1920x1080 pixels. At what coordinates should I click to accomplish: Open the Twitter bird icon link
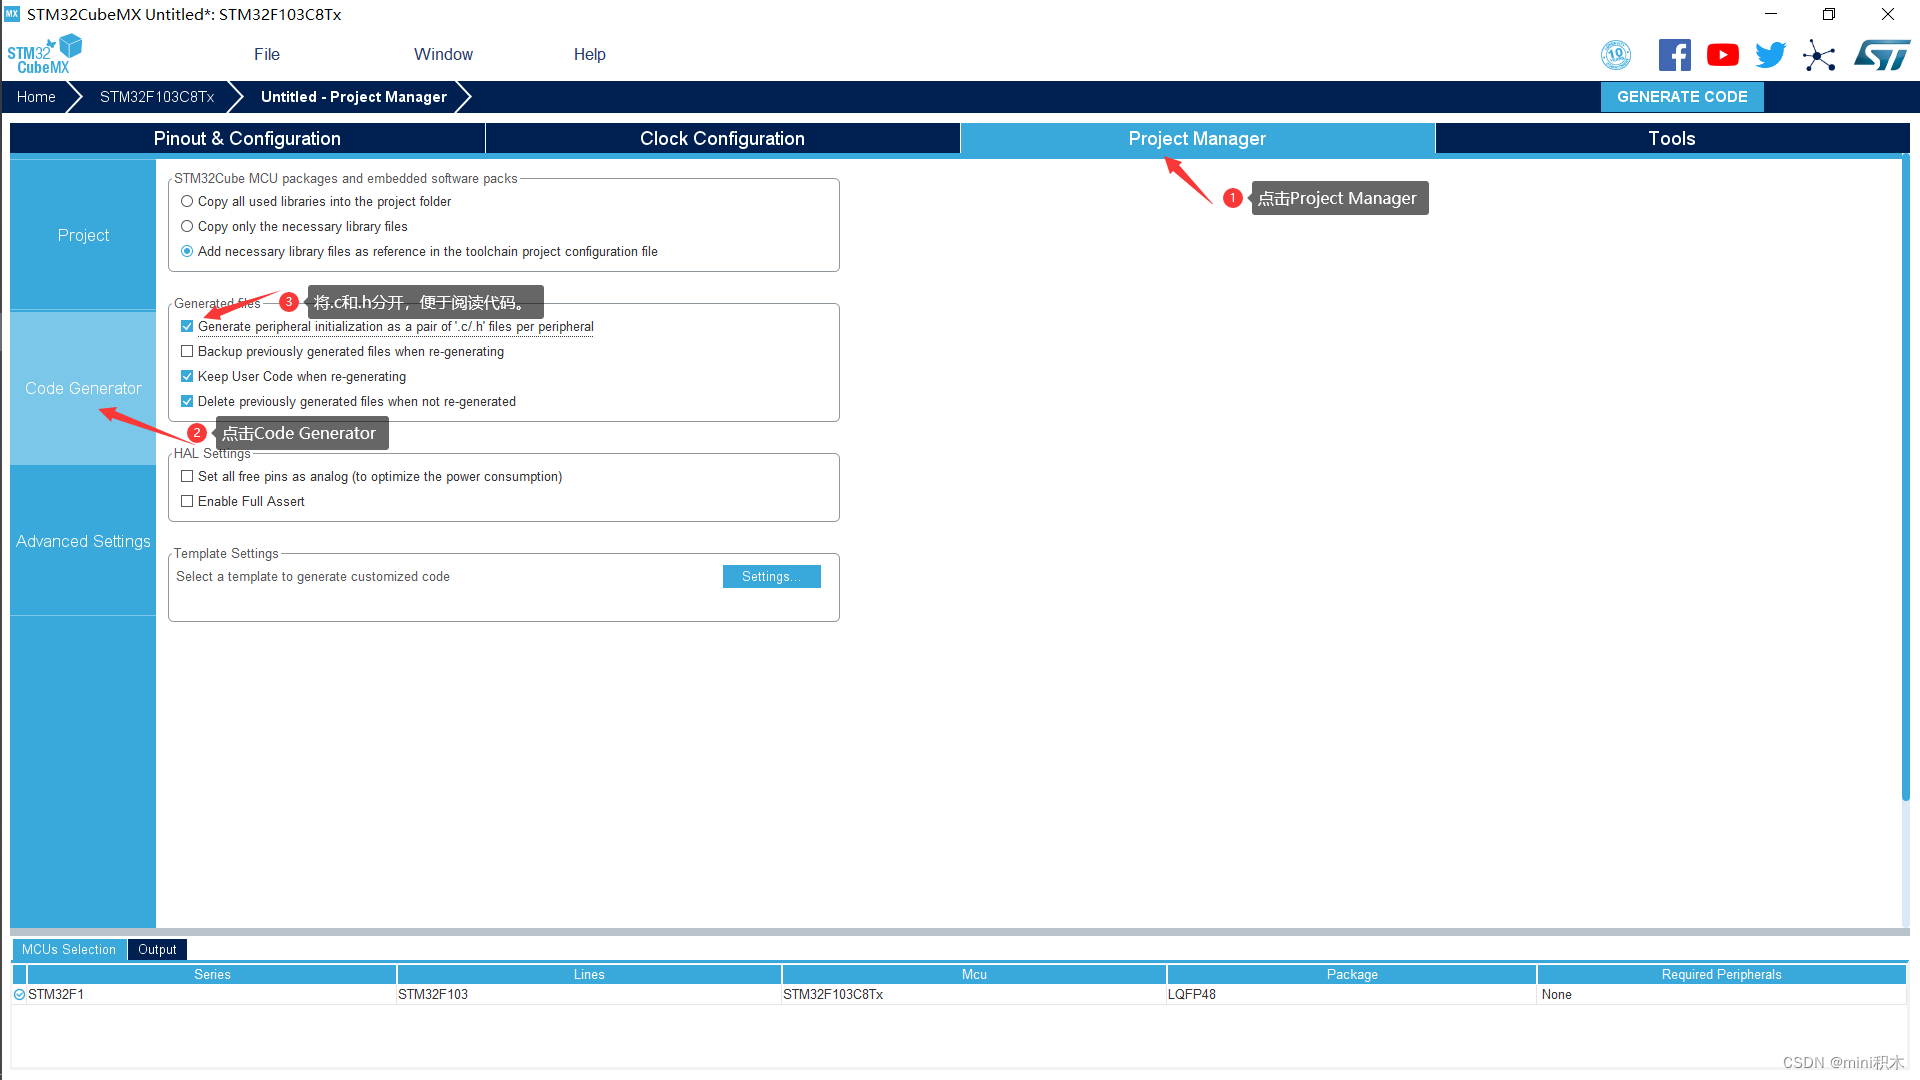point(1770,55)
